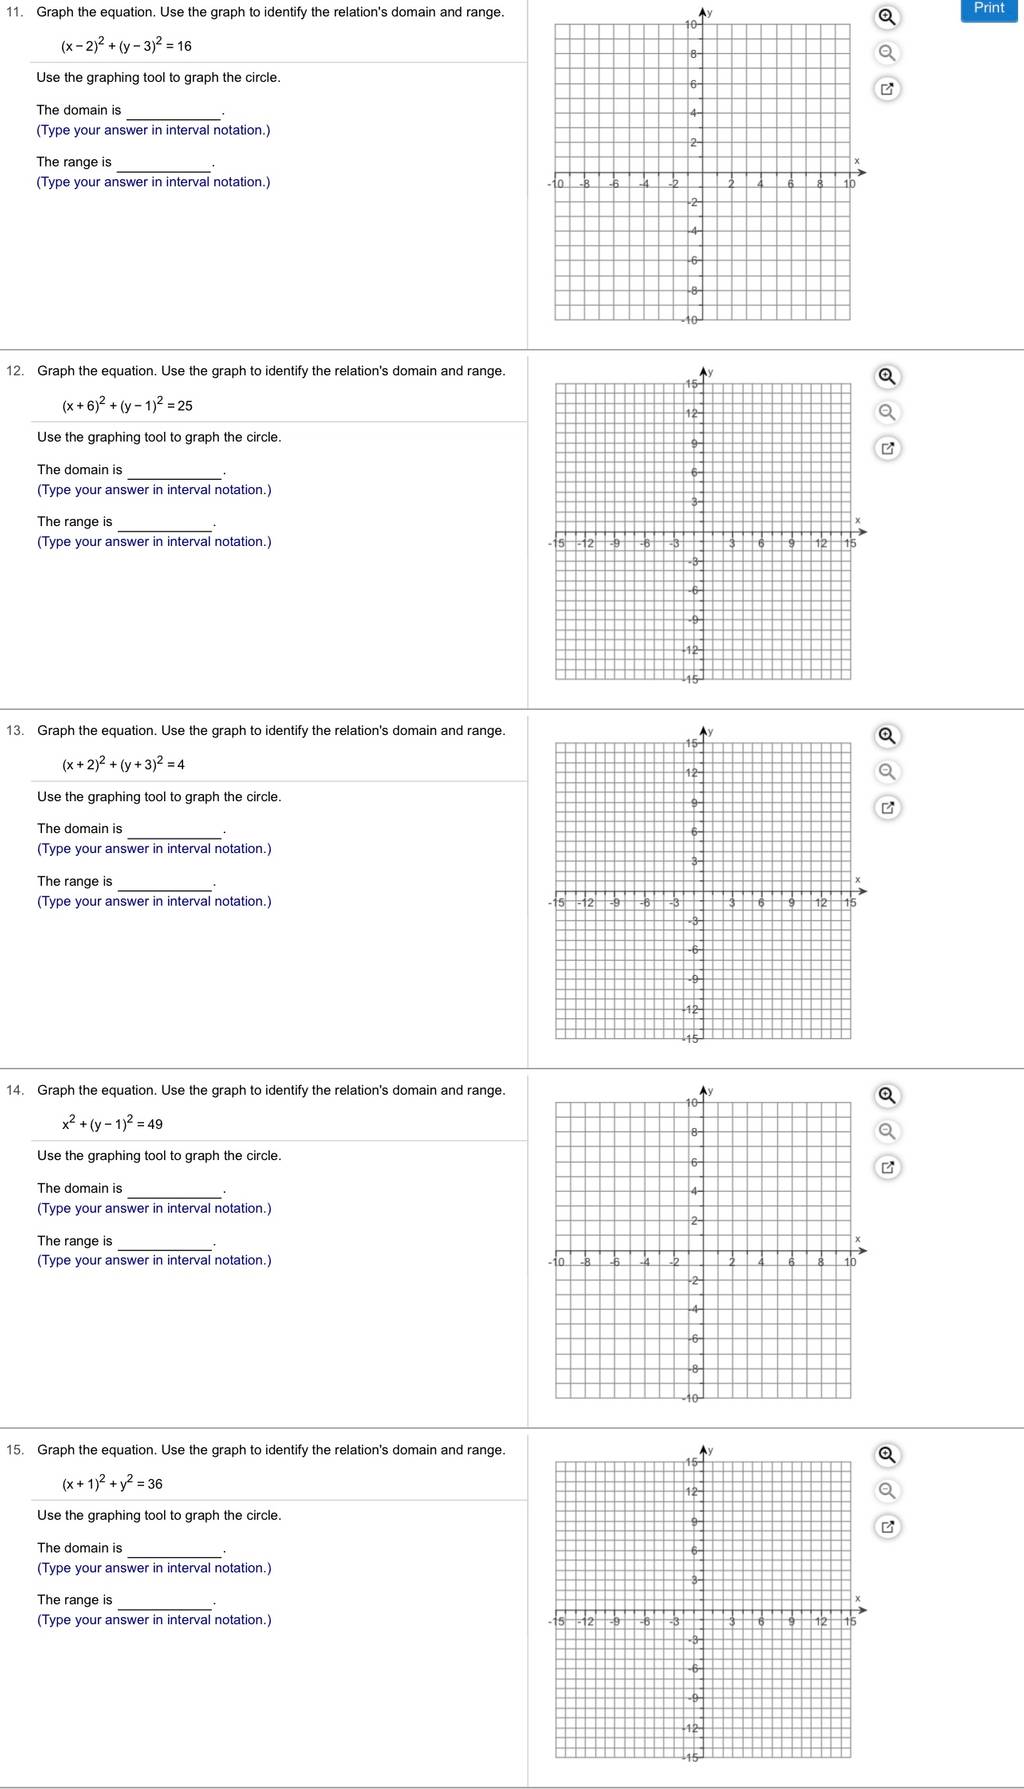Click the domain blank for question 11
1024x1789 pixels.
click(x=173, y=111)
